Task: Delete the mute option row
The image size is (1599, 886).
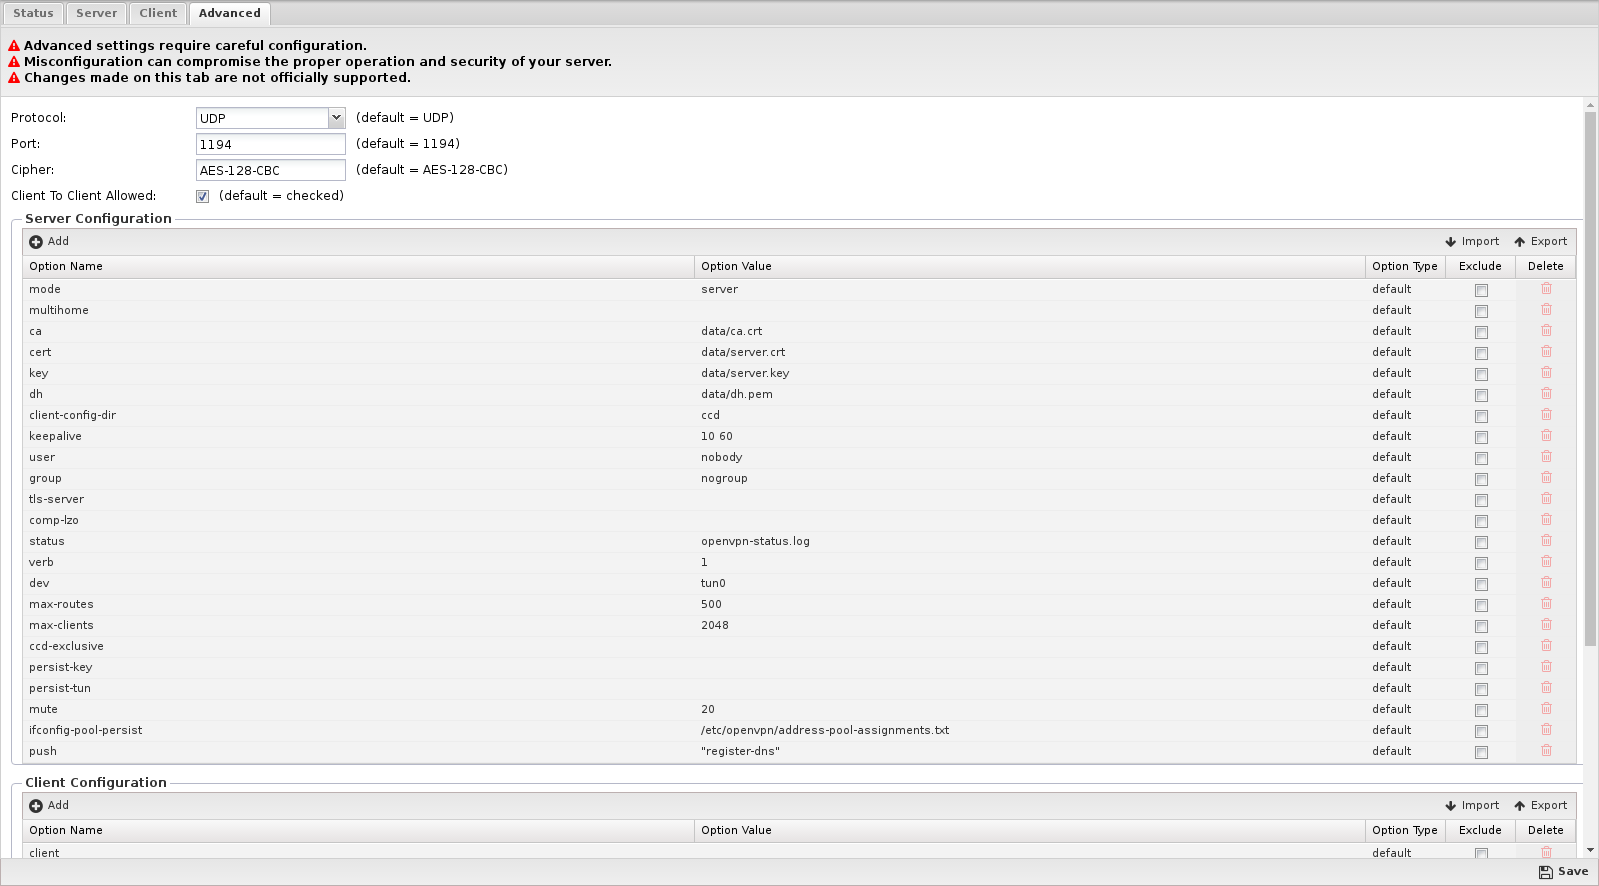Action: pos(1546,709)
